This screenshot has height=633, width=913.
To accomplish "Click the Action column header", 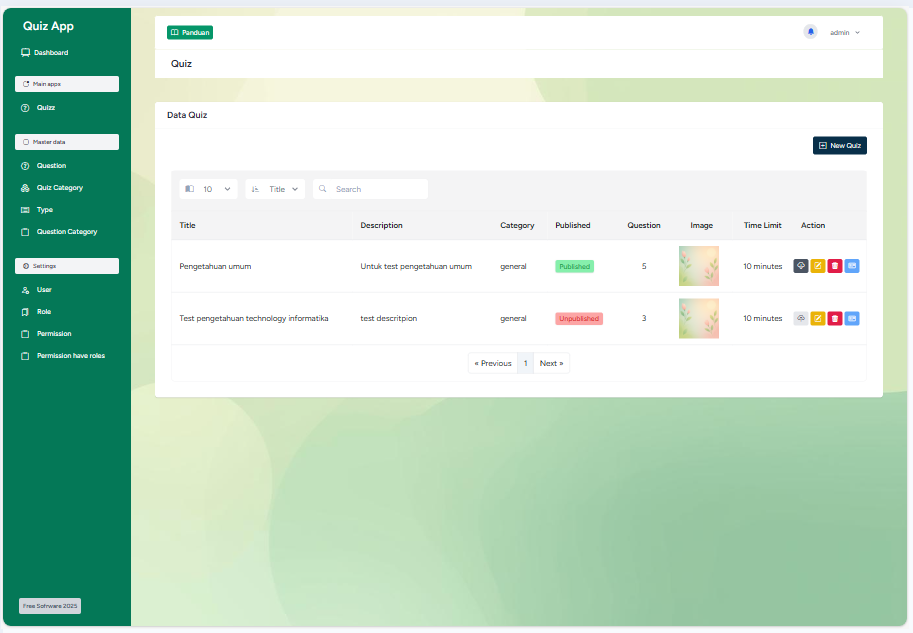I will tap(813, 225).
